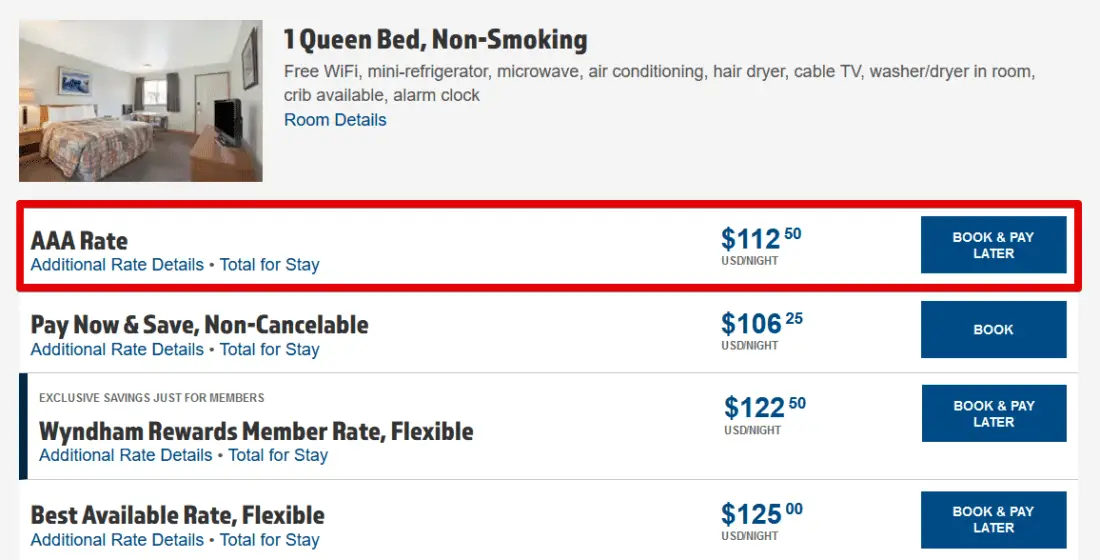Click the Pay Now & Save, Non-Cancelable title

pyautogui.click(x=199, y=325)
